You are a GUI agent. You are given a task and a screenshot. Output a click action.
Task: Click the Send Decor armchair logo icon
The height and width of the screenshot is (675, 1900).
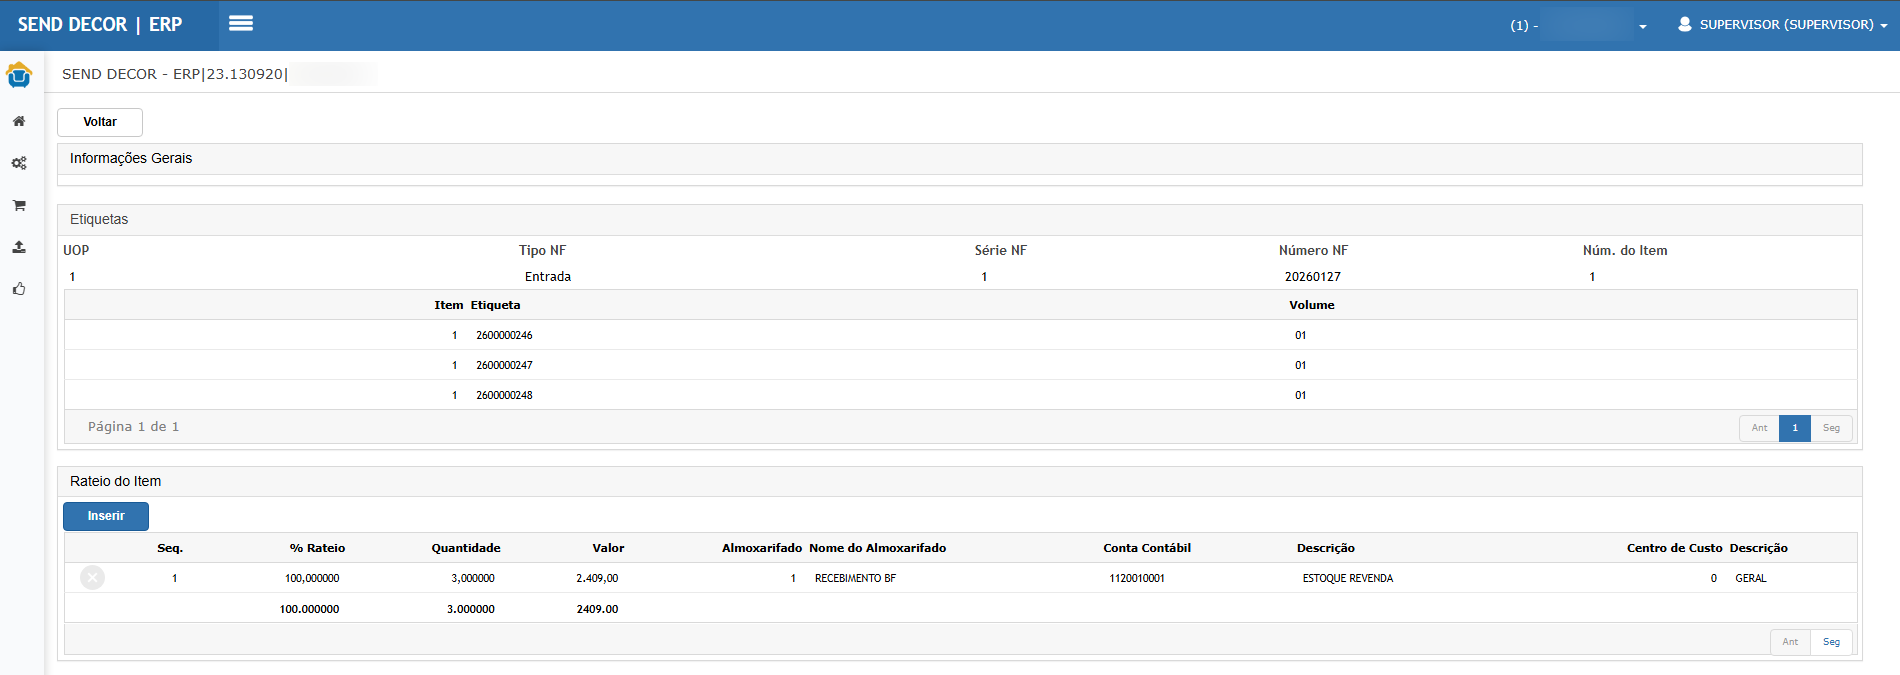[19, 75]
